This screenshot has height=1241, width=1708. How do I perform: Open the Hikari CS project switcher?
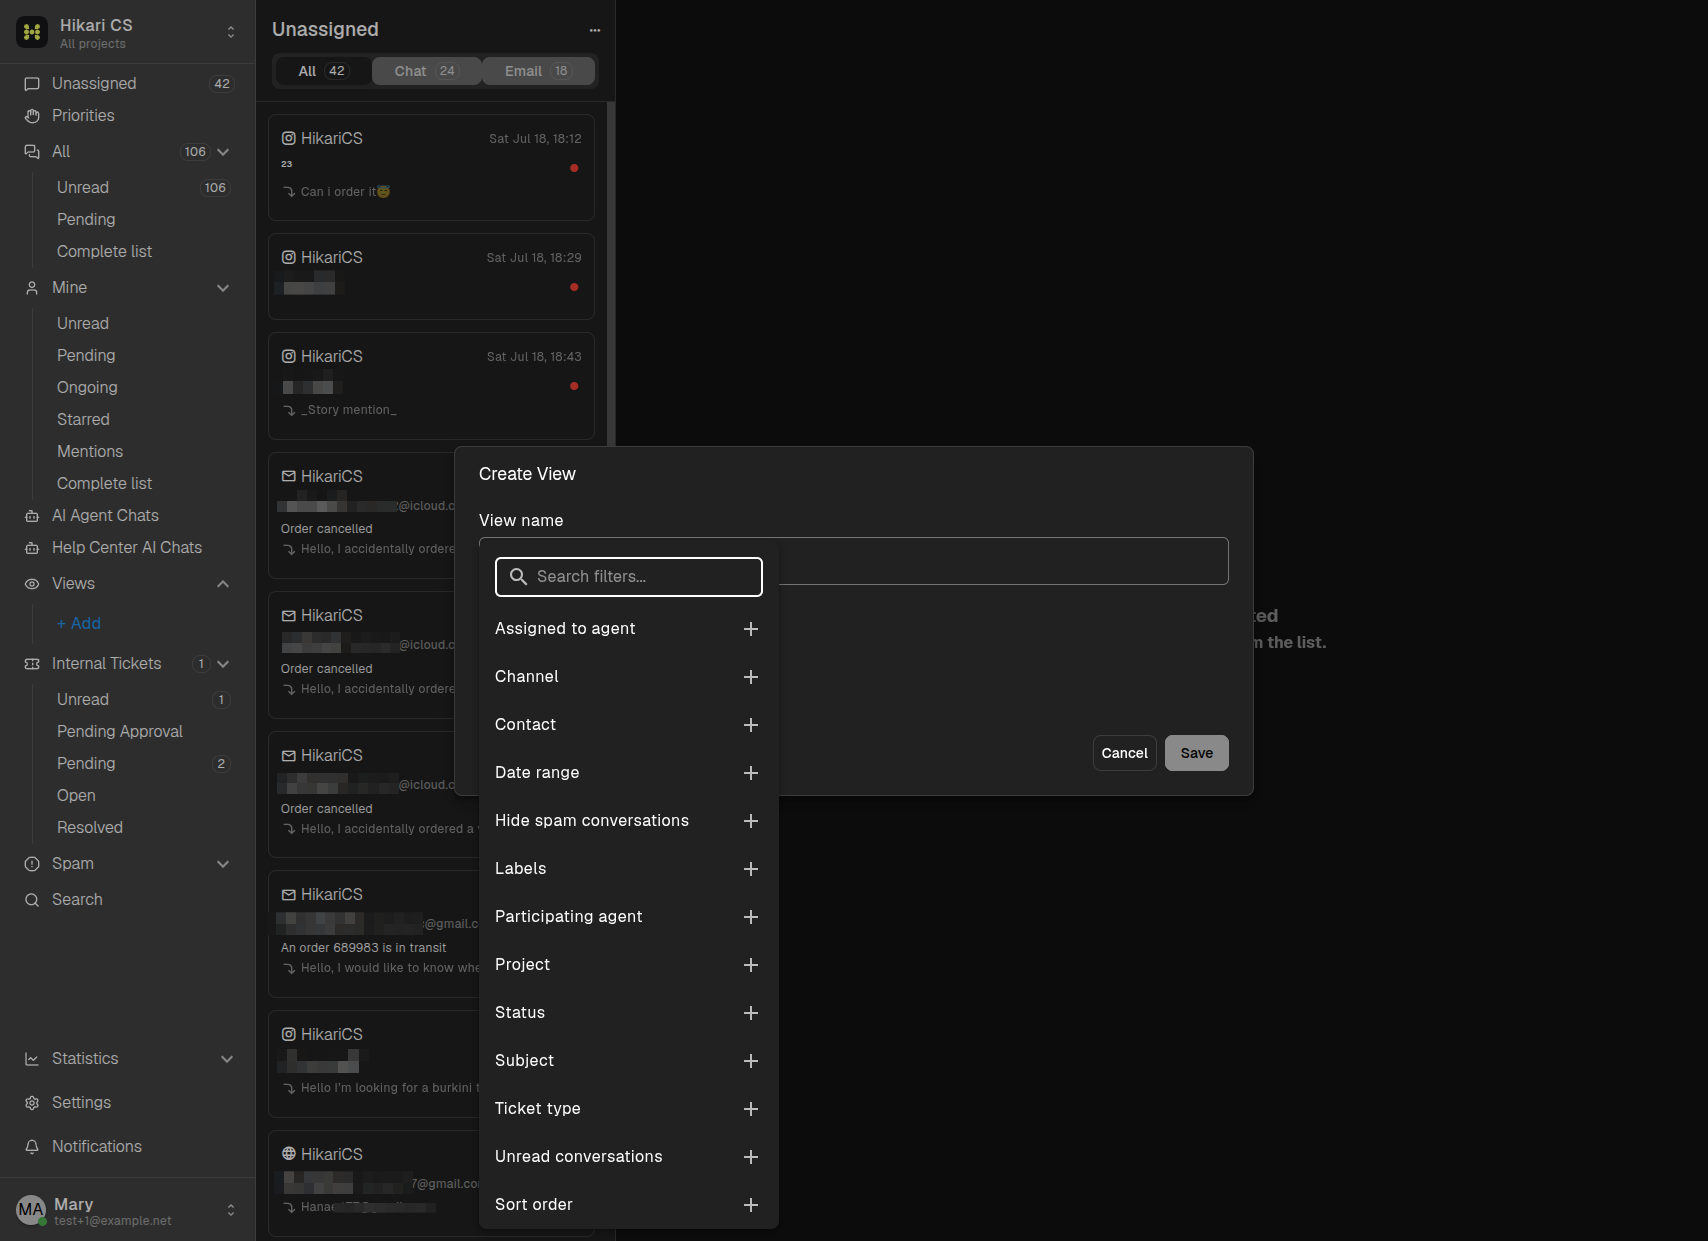231,32
